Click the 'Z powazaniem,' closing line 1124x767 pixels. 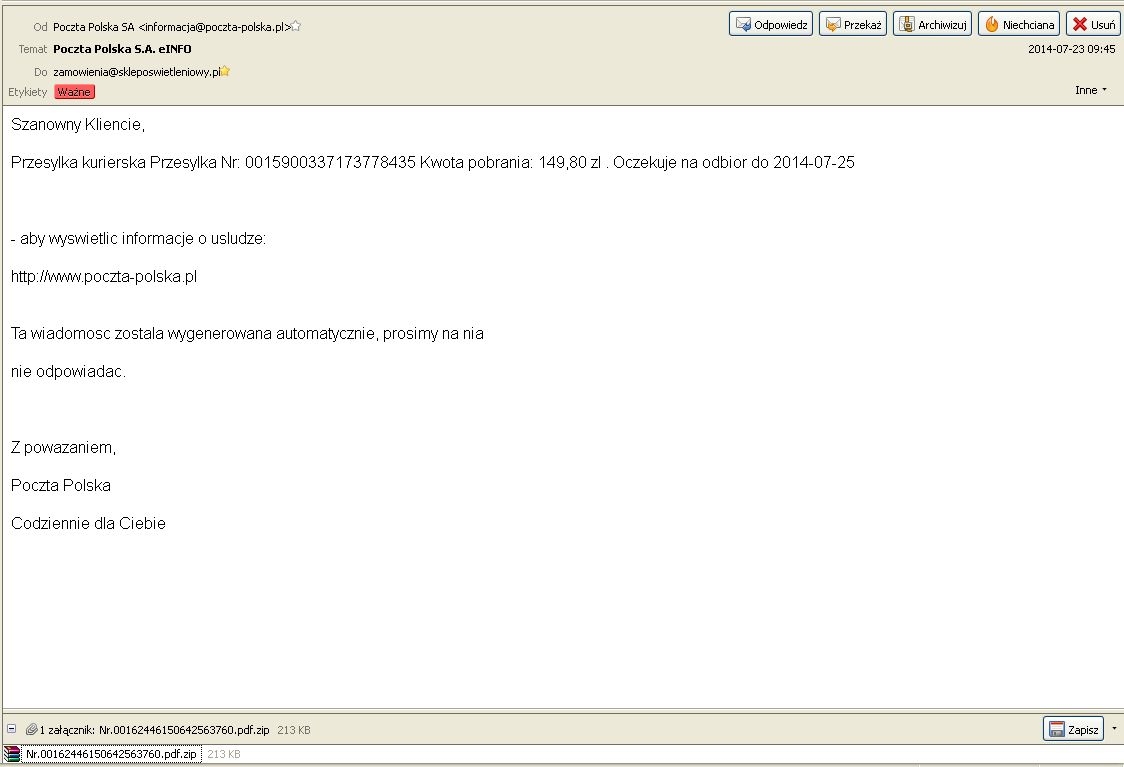click(64, 448)
